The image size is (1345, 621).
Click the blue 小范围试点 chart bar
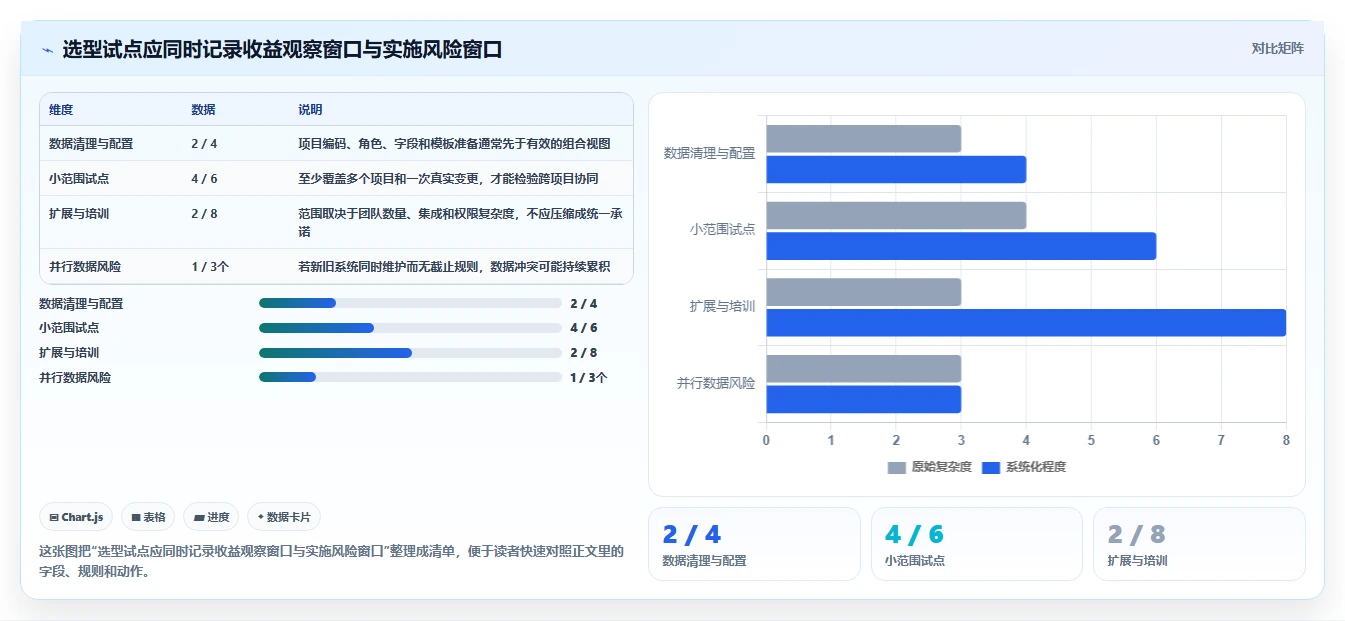tap(961, 246)
